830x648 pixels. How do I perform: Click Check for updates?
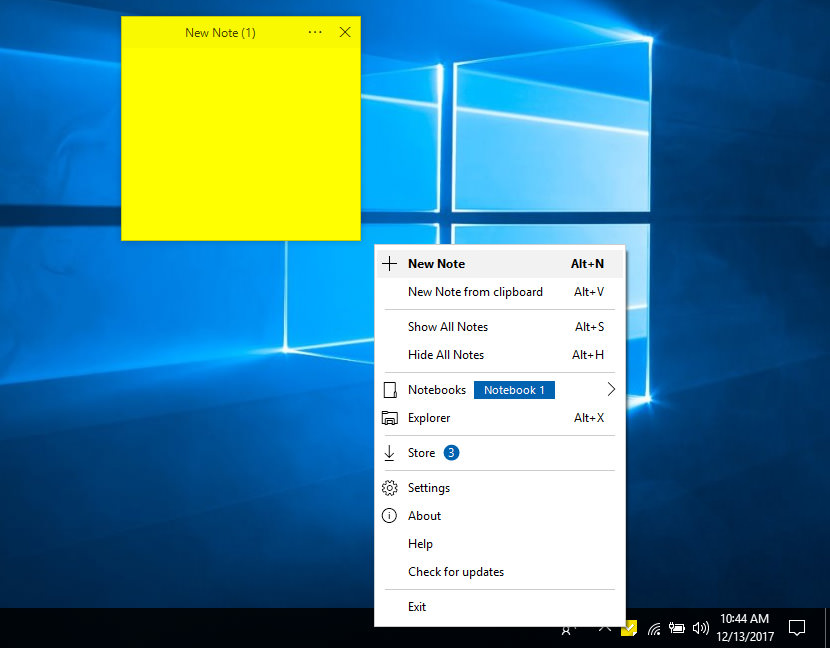point(455,572)
